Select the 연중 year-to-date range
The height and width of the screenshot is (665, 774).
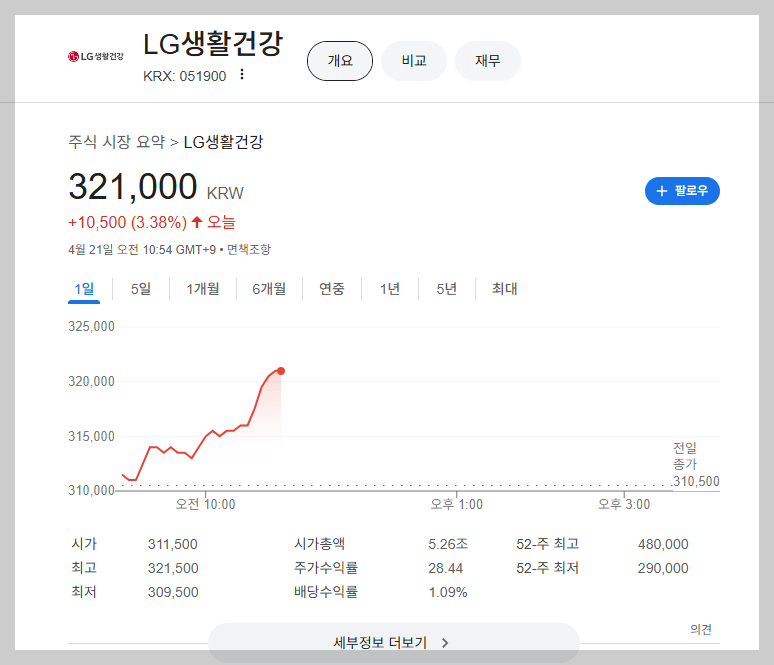pyautogui.click(x=332, y=289)
